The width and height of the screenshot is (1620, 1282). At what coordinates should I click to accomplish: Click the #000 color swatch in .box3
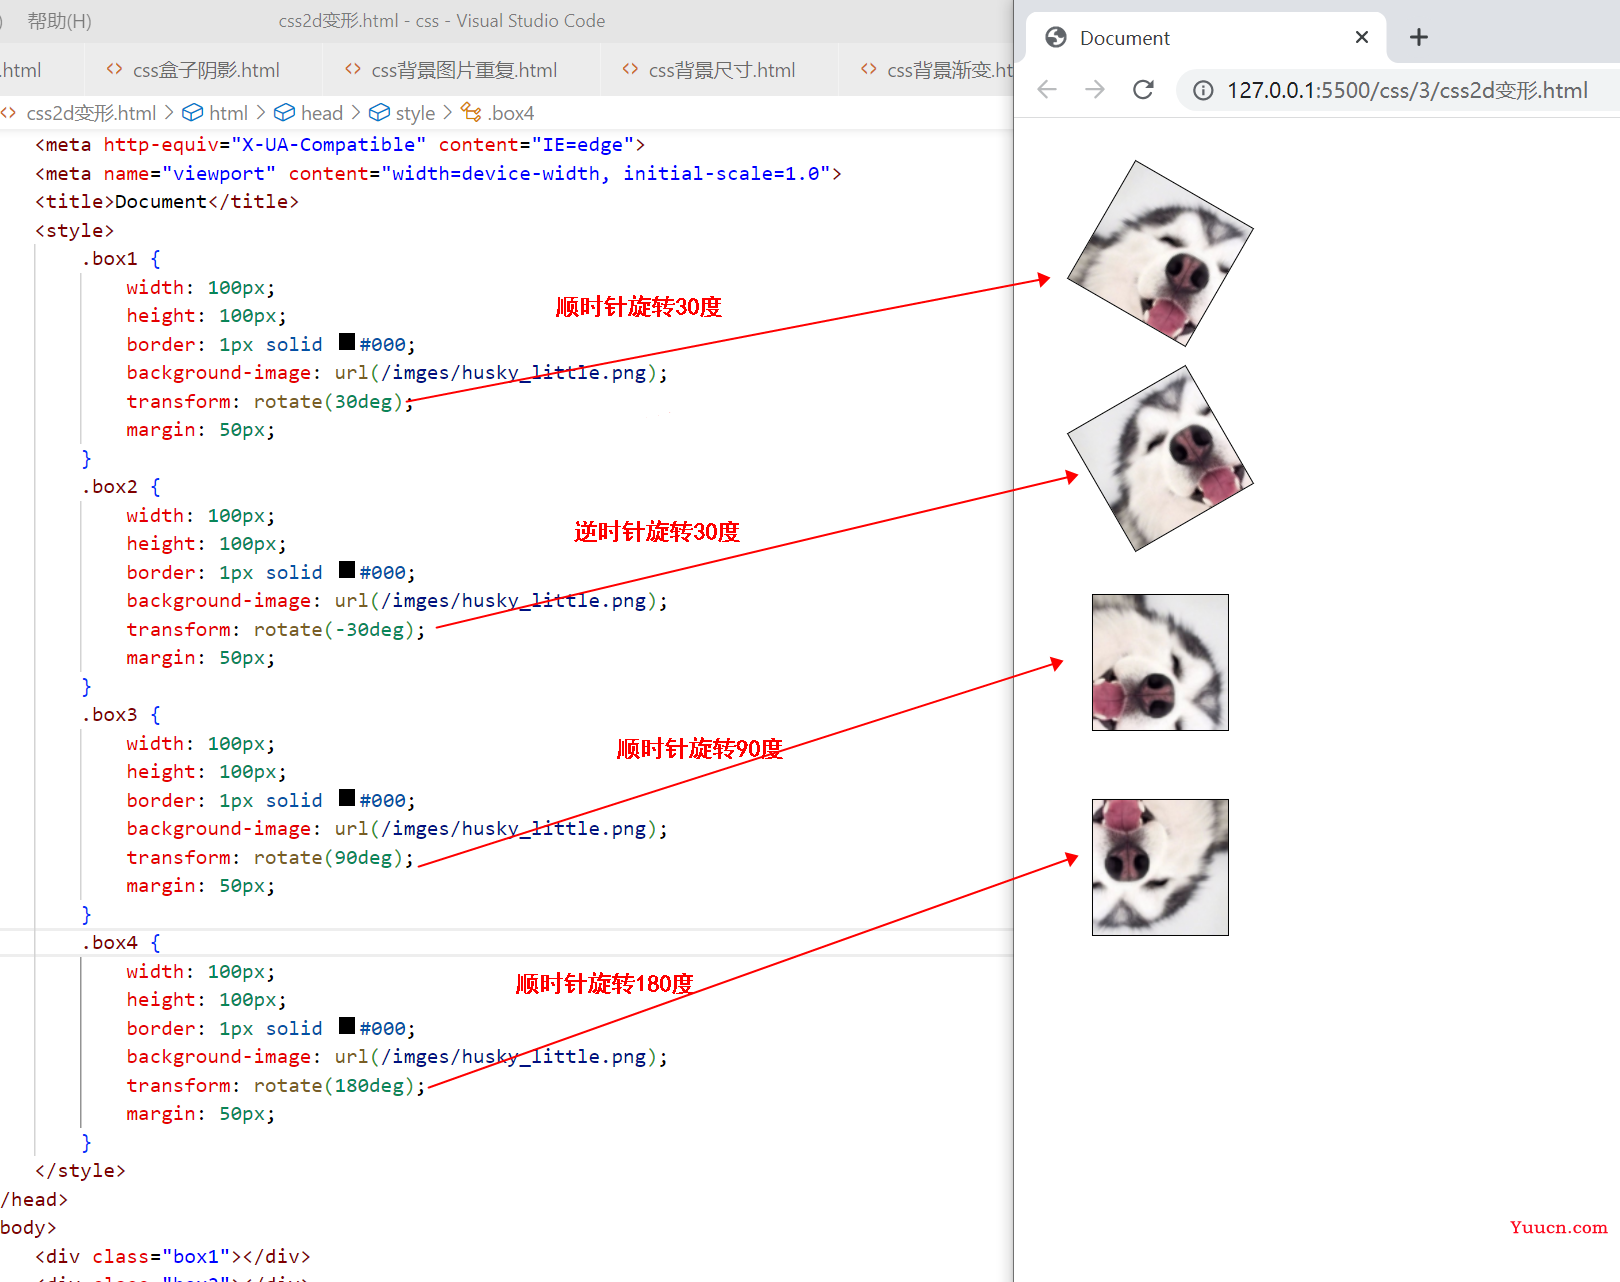[x=347, y=798]
